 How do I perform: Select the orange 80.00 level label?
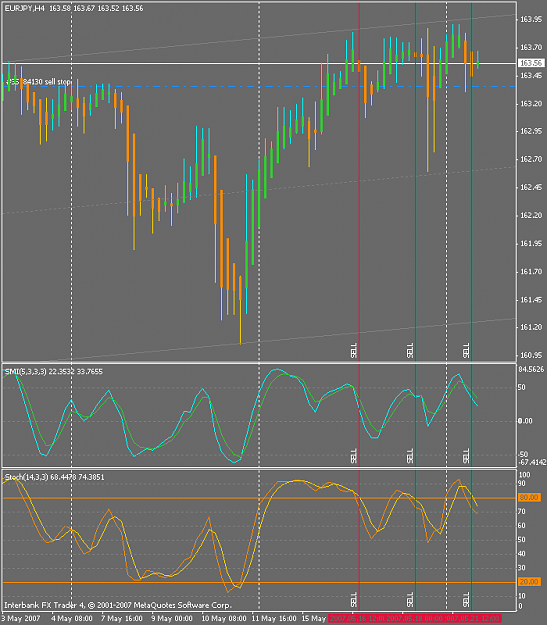pyautogui.click(x=529, y=497)
